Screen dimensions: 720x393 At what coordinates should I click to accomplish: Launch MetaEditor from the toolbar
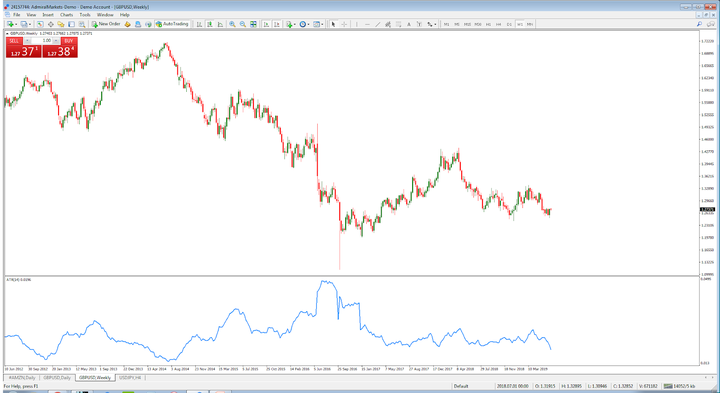pyautogui.click(x=128, y=24)
